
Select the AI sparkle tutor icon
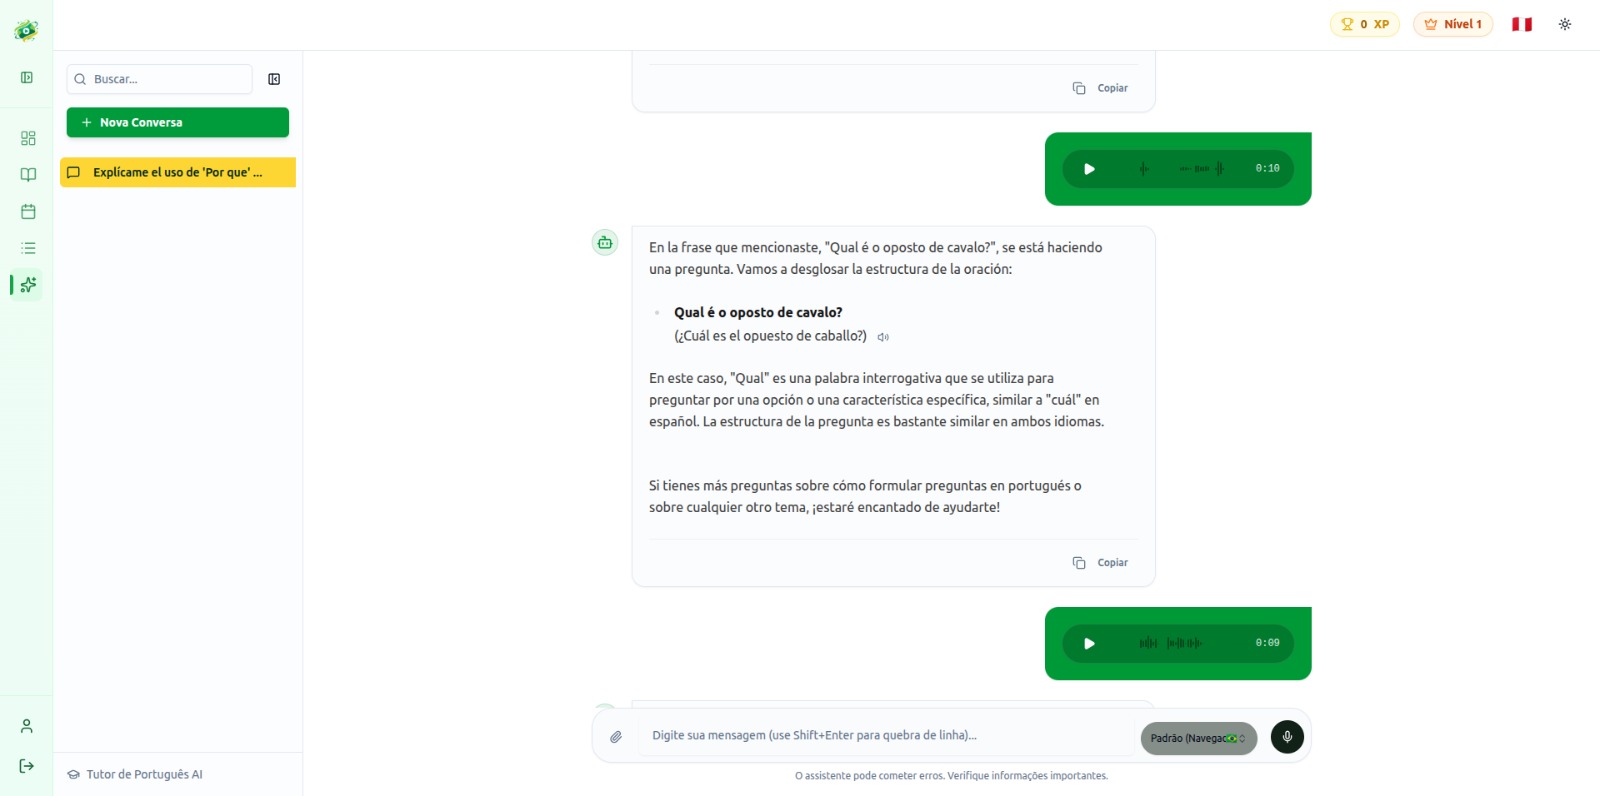point(28,285)
